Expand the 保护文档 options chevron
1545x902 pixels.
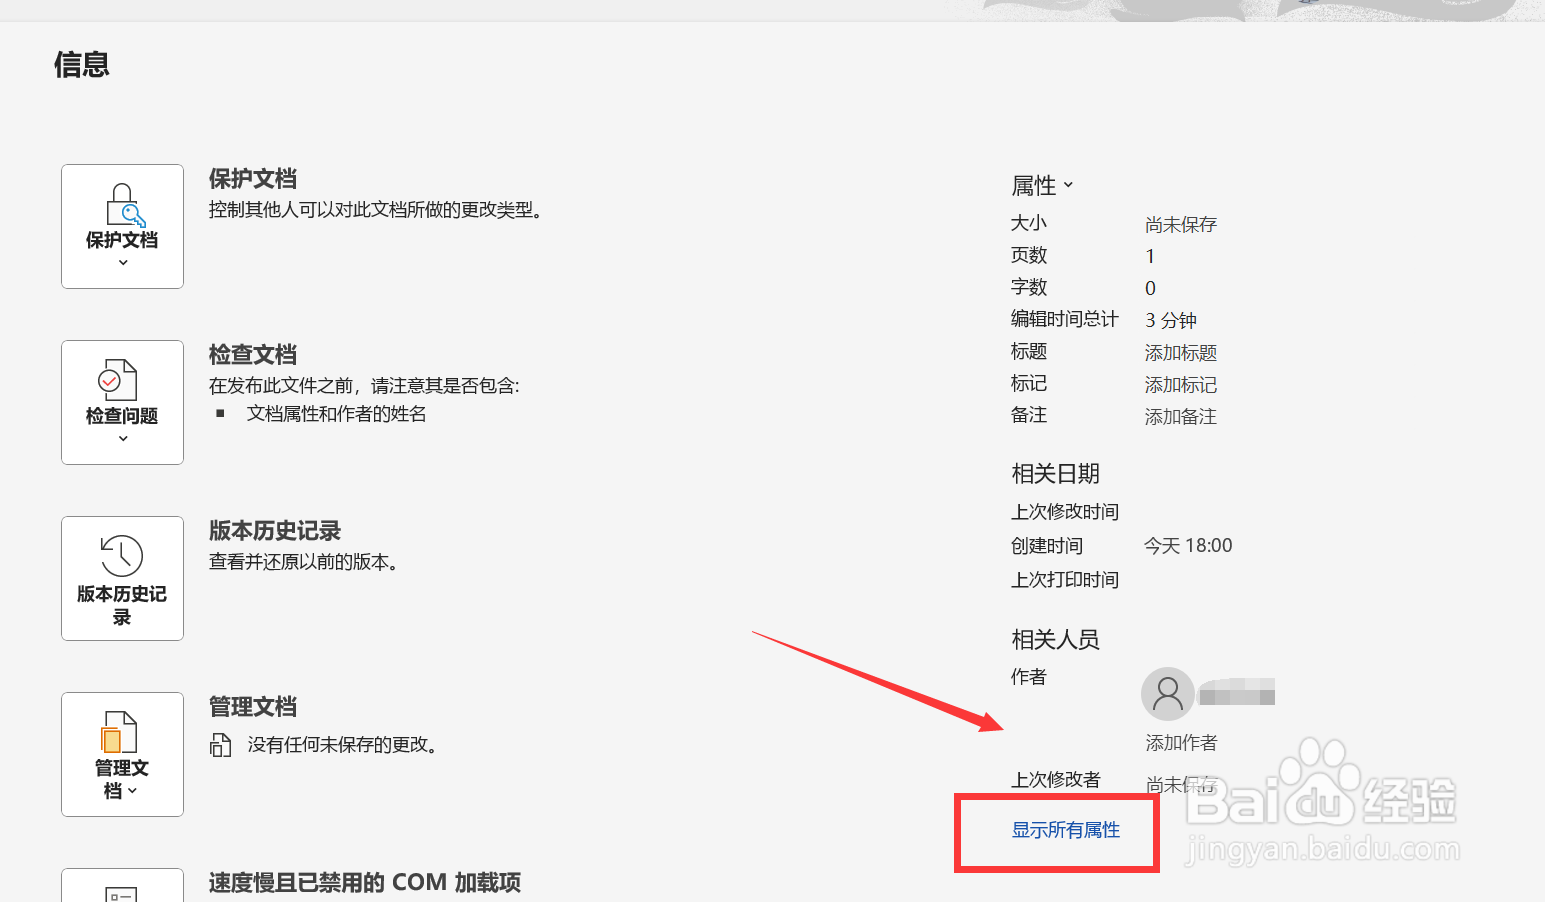tap(122, 261)
